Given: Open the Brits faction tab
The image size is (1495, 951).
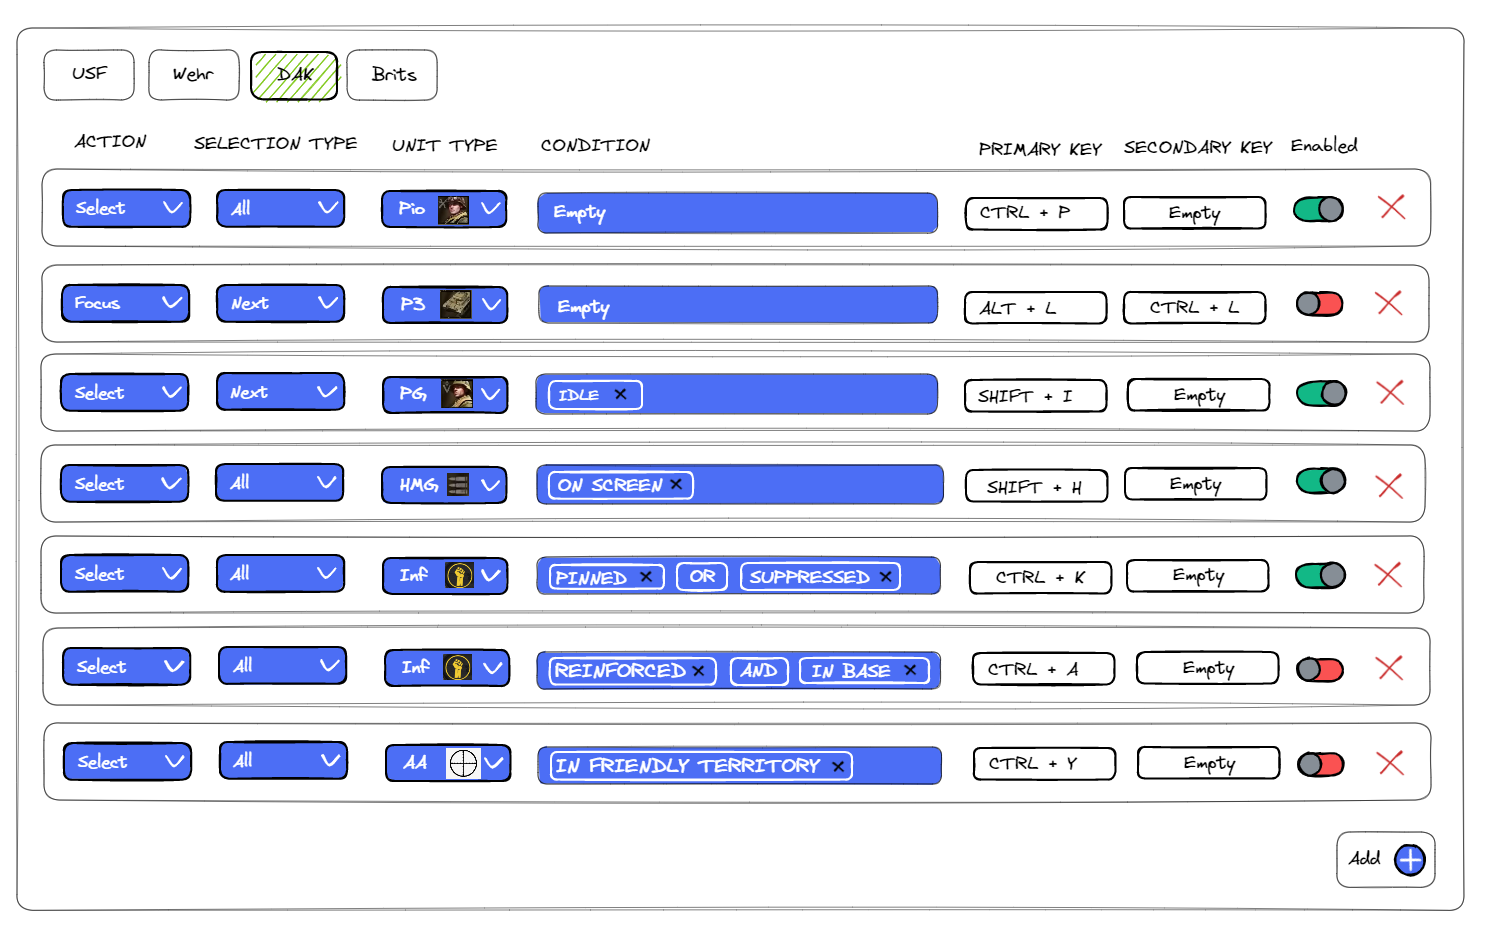Looking at the screenshot, I should click(x=392, y=75).
